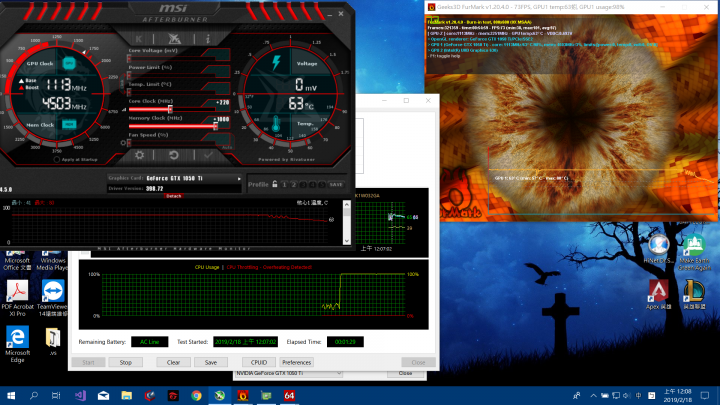
Task: Click the thermometer temperature icon
Action: [x=276, y=124]
